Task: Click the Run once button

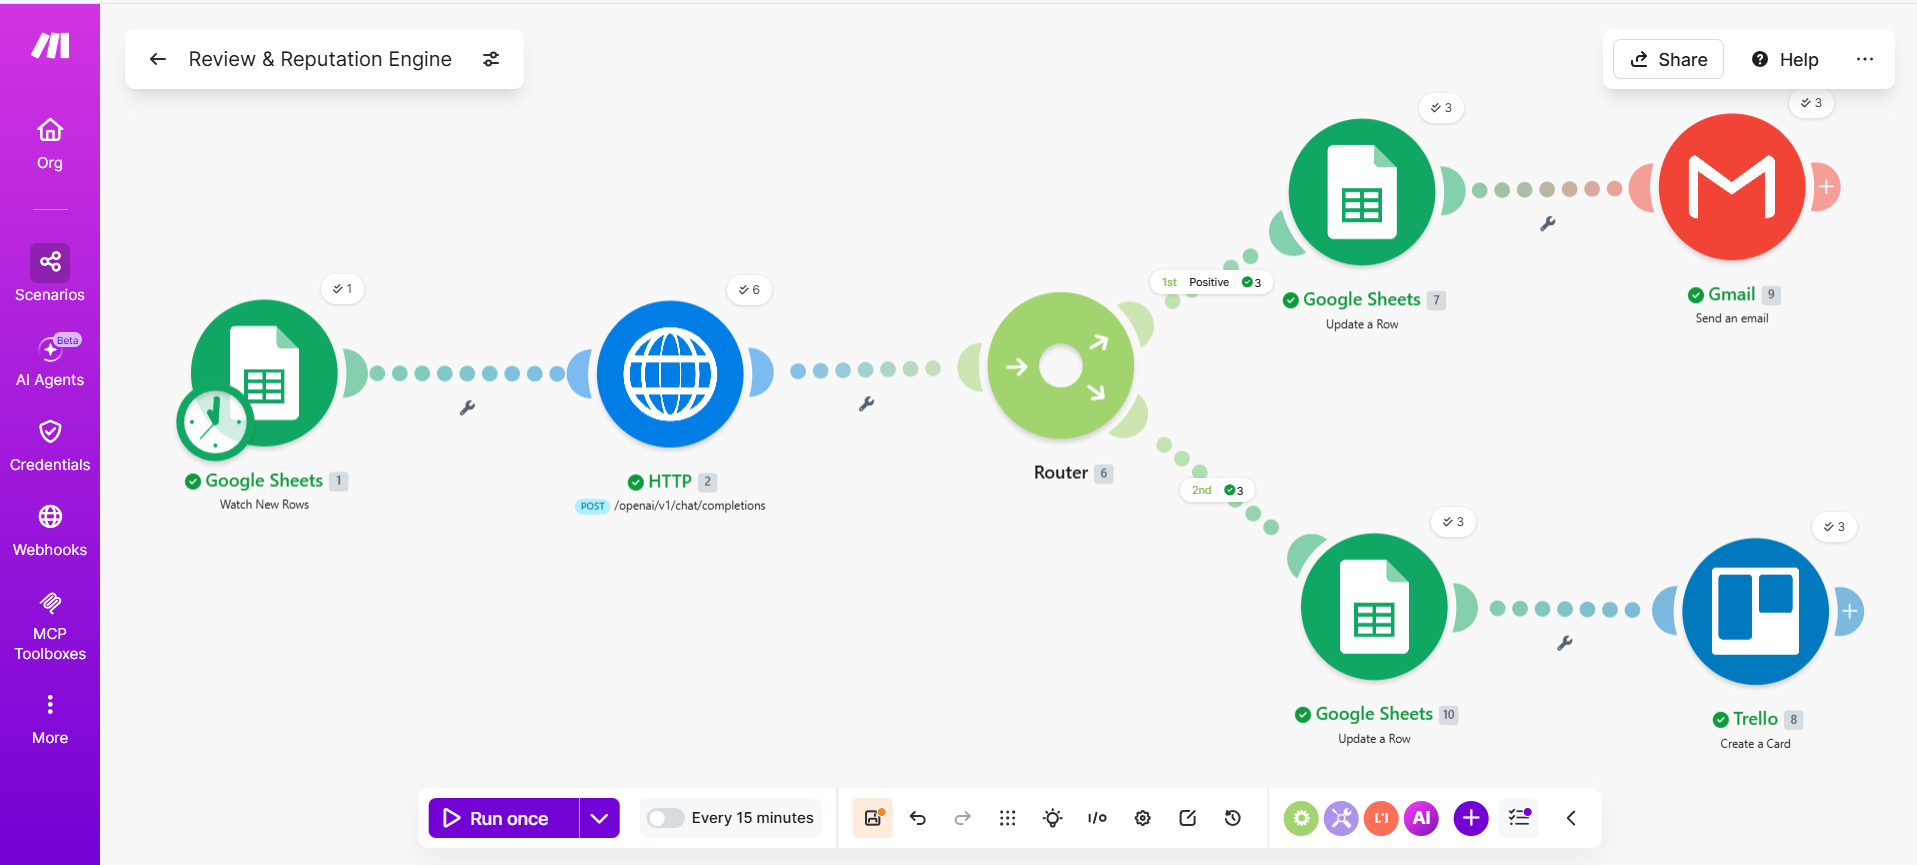Action: click(x=504, y=818)
